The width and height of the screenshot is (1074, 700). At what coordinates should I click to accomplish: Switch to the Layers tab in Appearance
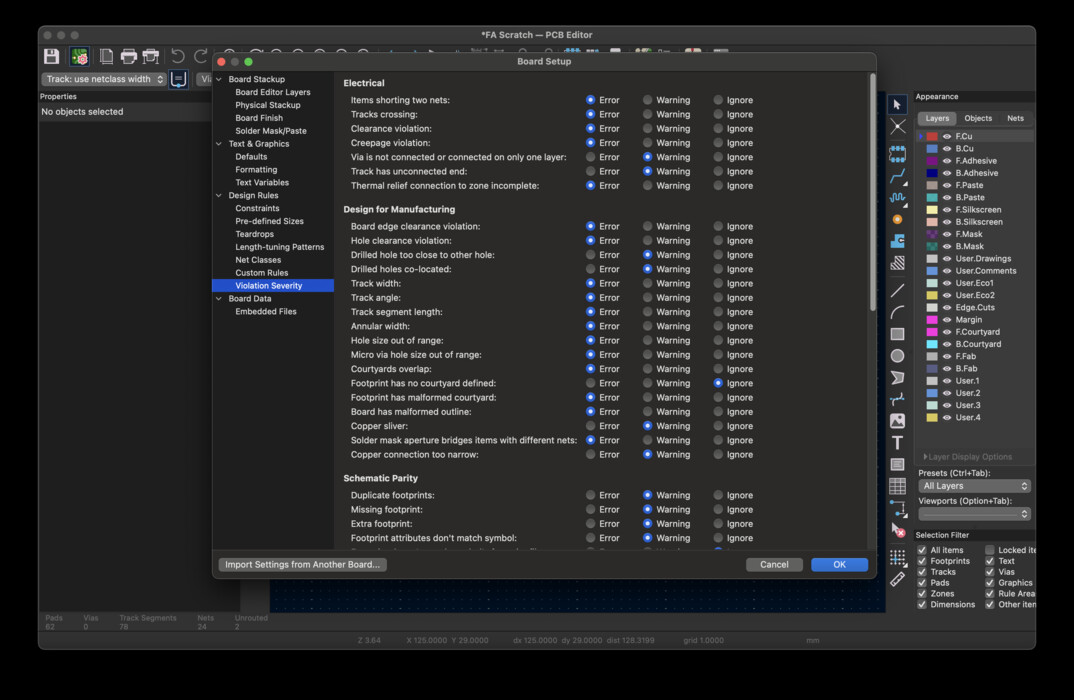click(x=937, y=118)
